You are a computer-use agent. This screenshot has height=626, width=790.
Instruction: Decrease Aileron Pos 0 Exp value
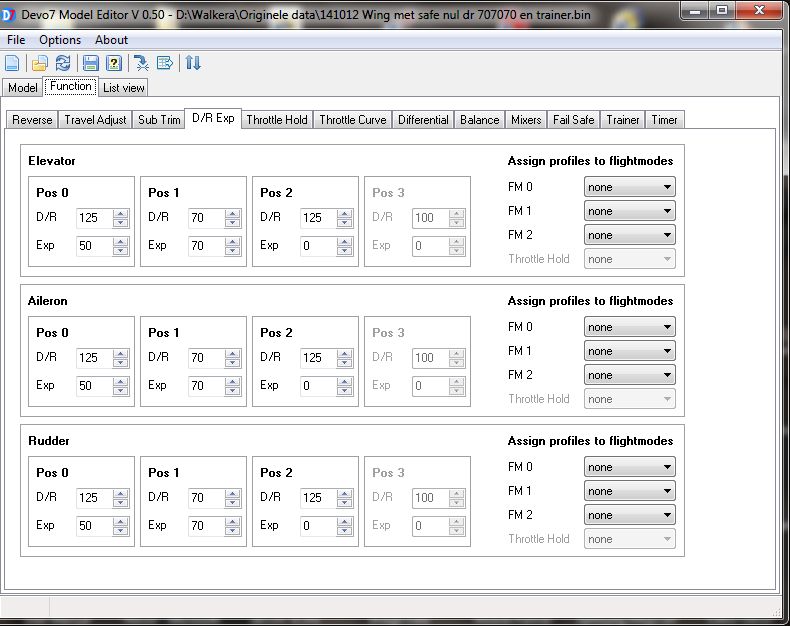[120, 391]
